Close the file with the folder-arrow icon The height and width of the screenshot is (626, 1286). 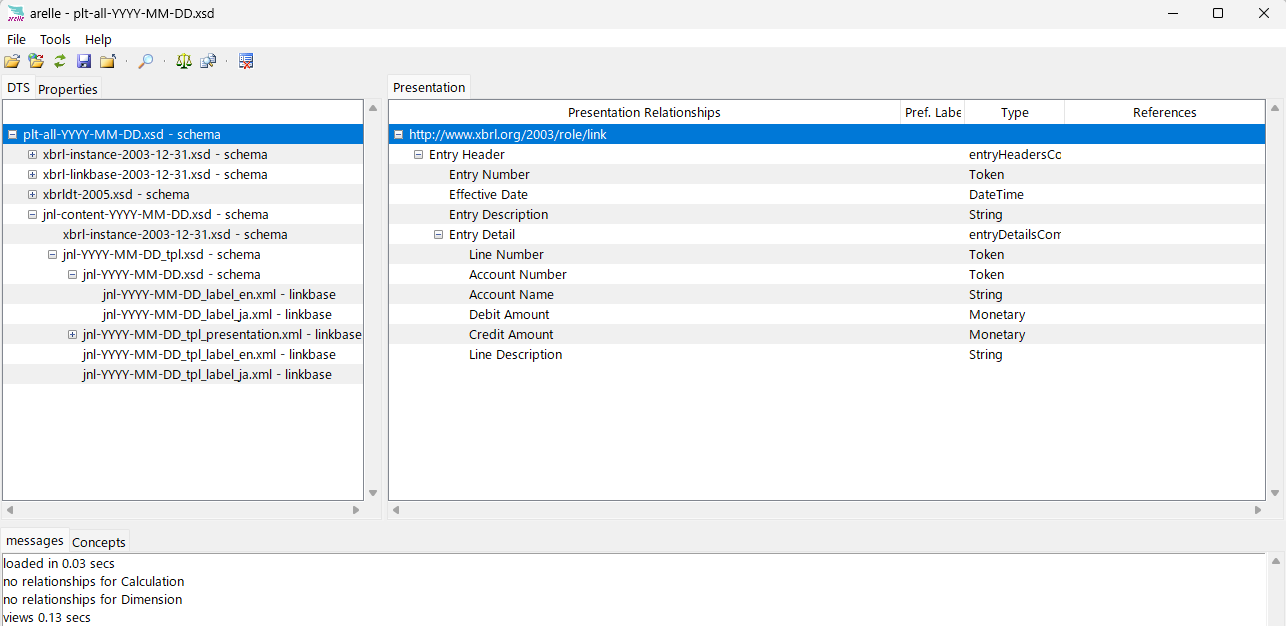(x=108, y=61)
